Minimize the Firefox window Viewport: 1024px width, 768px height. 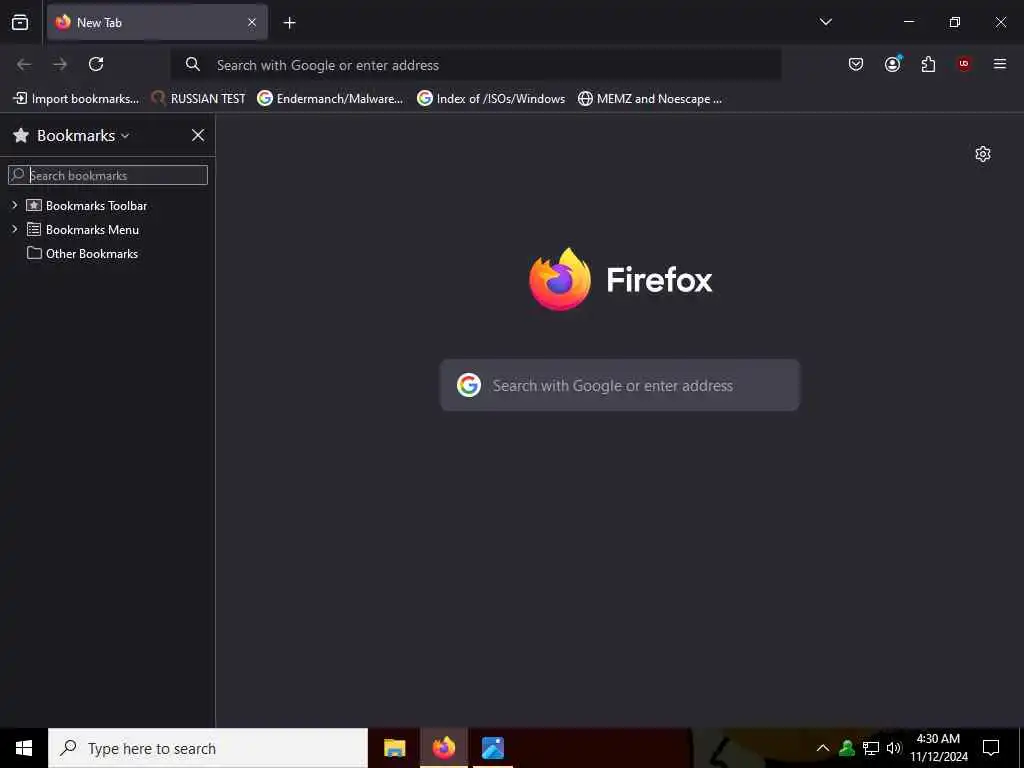point(908,22)
